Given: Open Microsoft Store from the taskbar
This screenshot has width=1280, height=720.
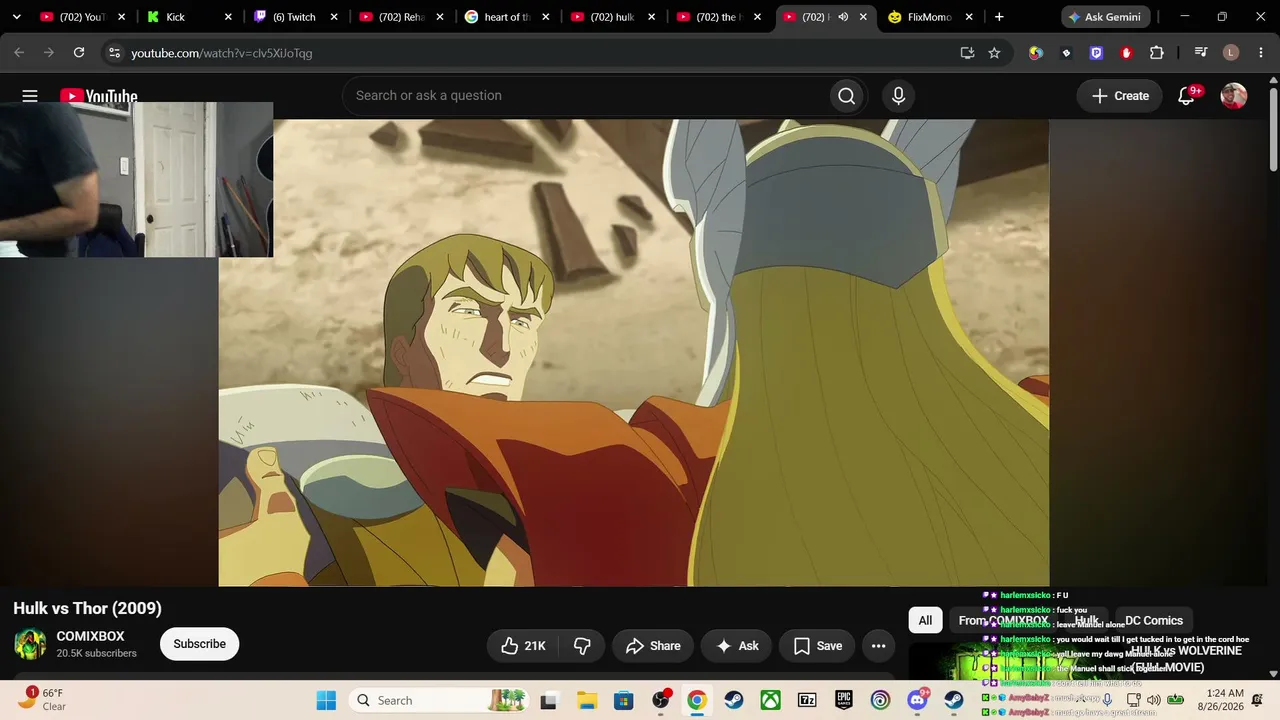Looking at the screenshot, I should 624,700.
